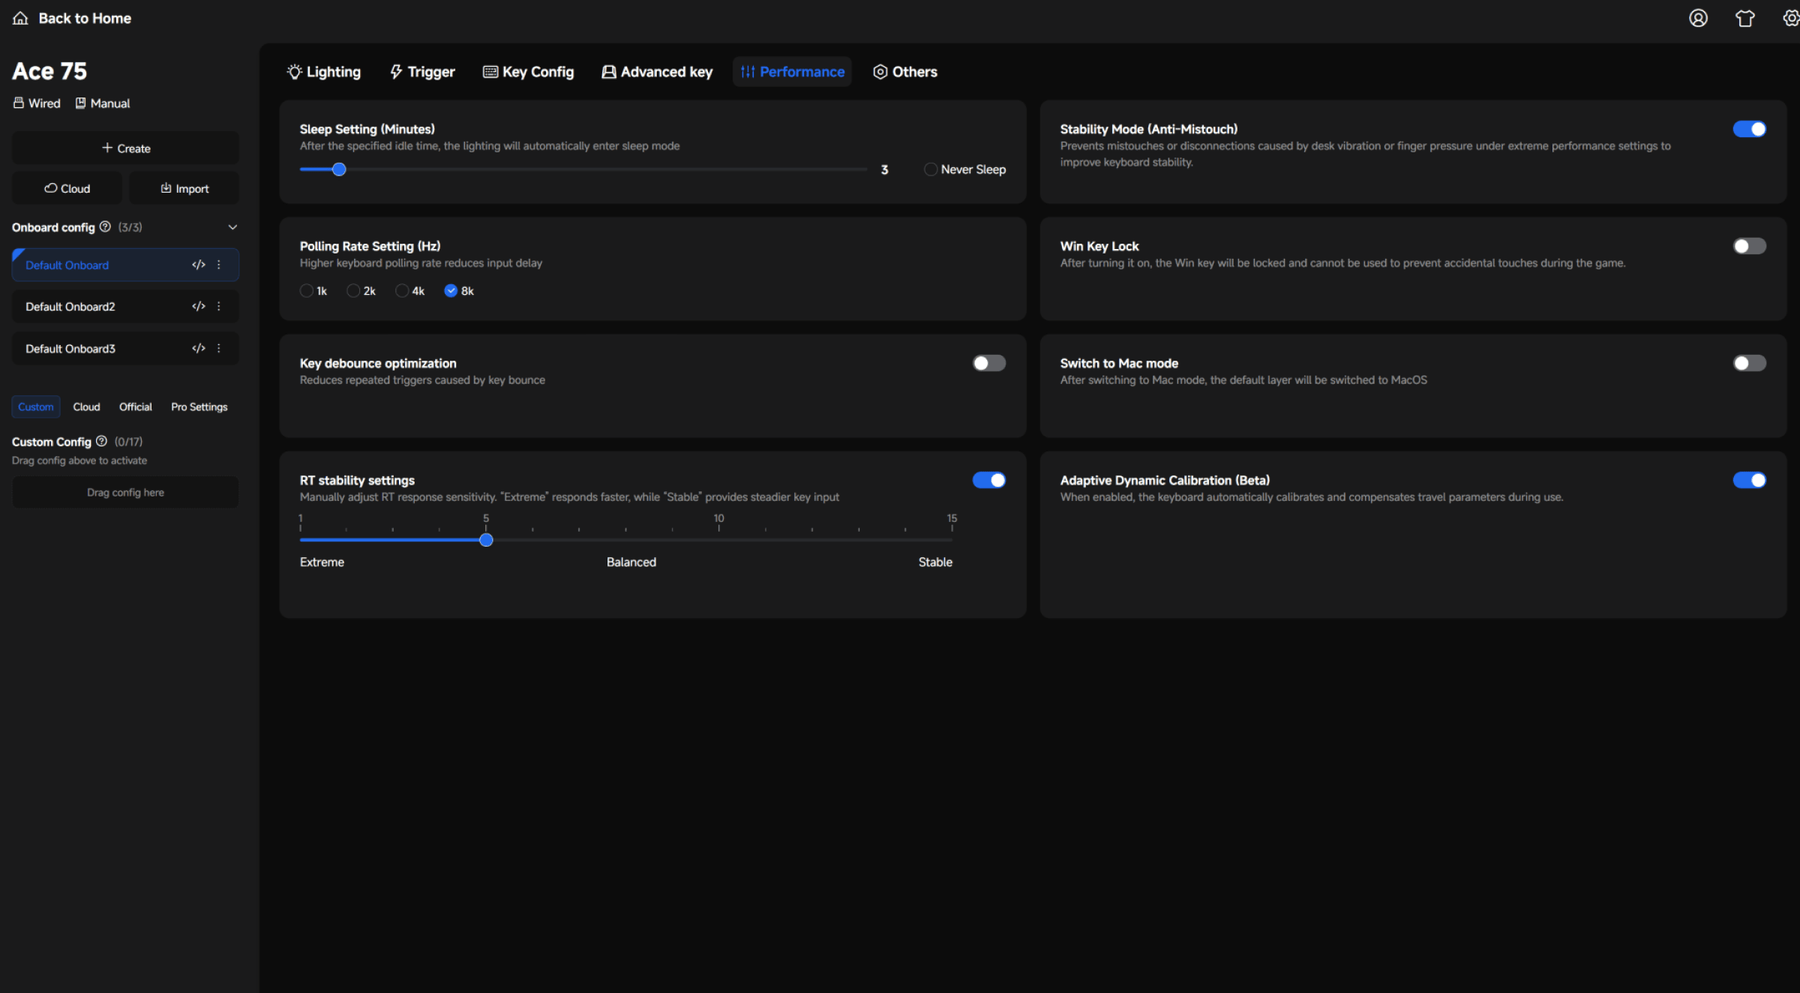Image resolution: width=1800 pixels, height=993 pixels.
Task: Click the Stable label on RT slider
Action: [x=935, y=562]
